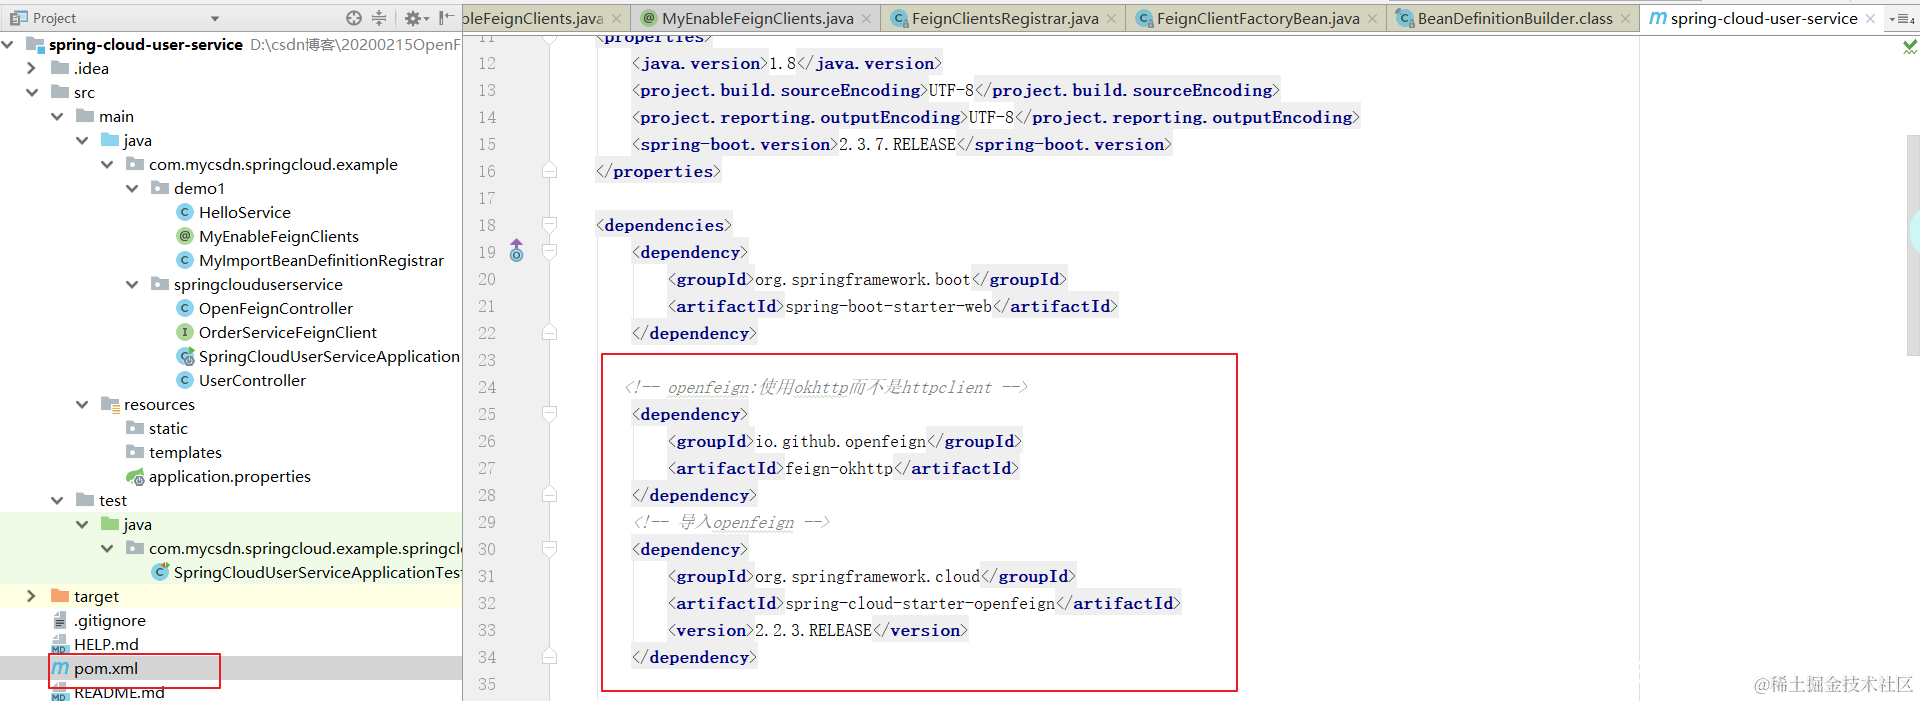Click the green inspection checkmark indicator
Image resolution: width=1920 pixels, height=701 pixels.
(x=1910, y=46)
